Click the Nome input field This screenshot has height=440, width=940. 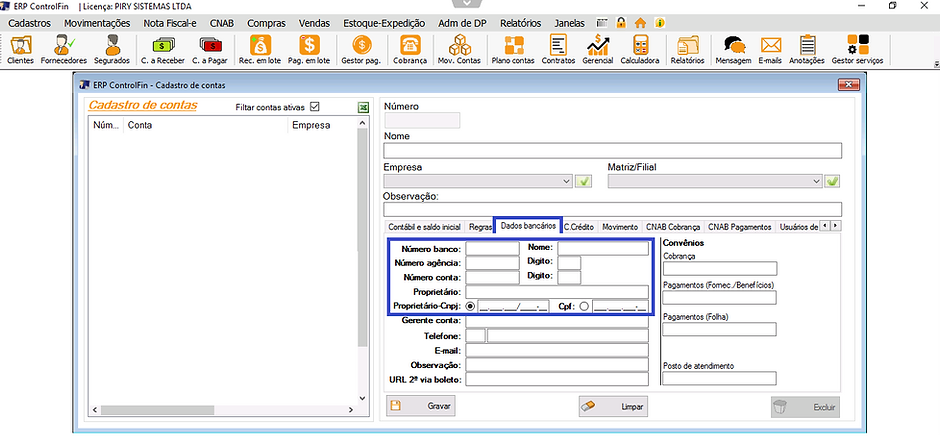pyautogui.click(x=613, y=150)
